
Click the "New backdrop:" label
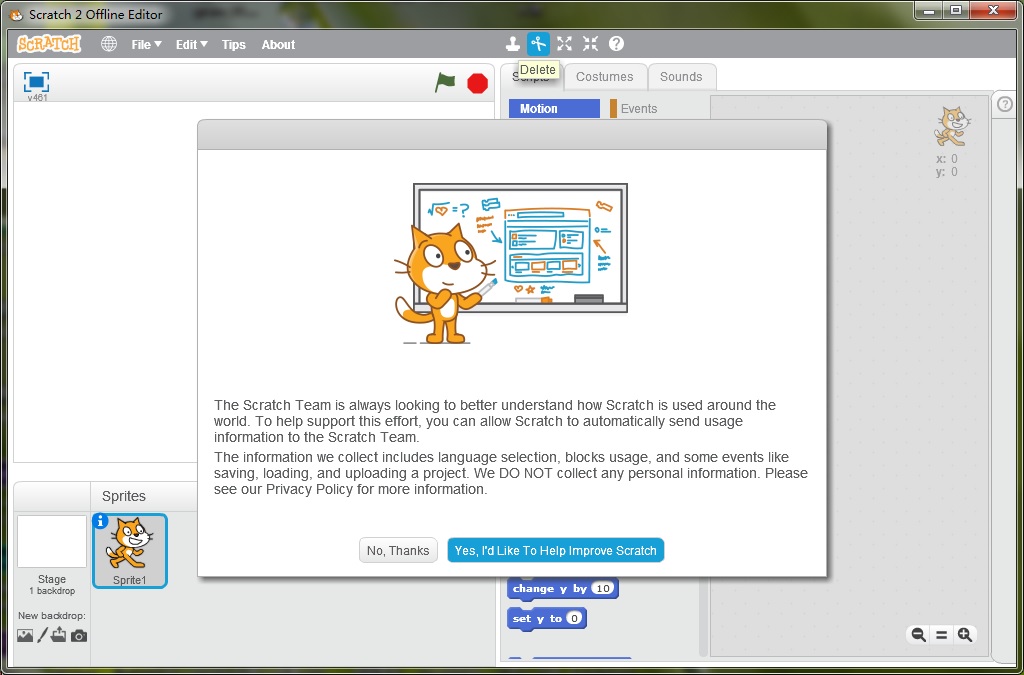(52, 616)
